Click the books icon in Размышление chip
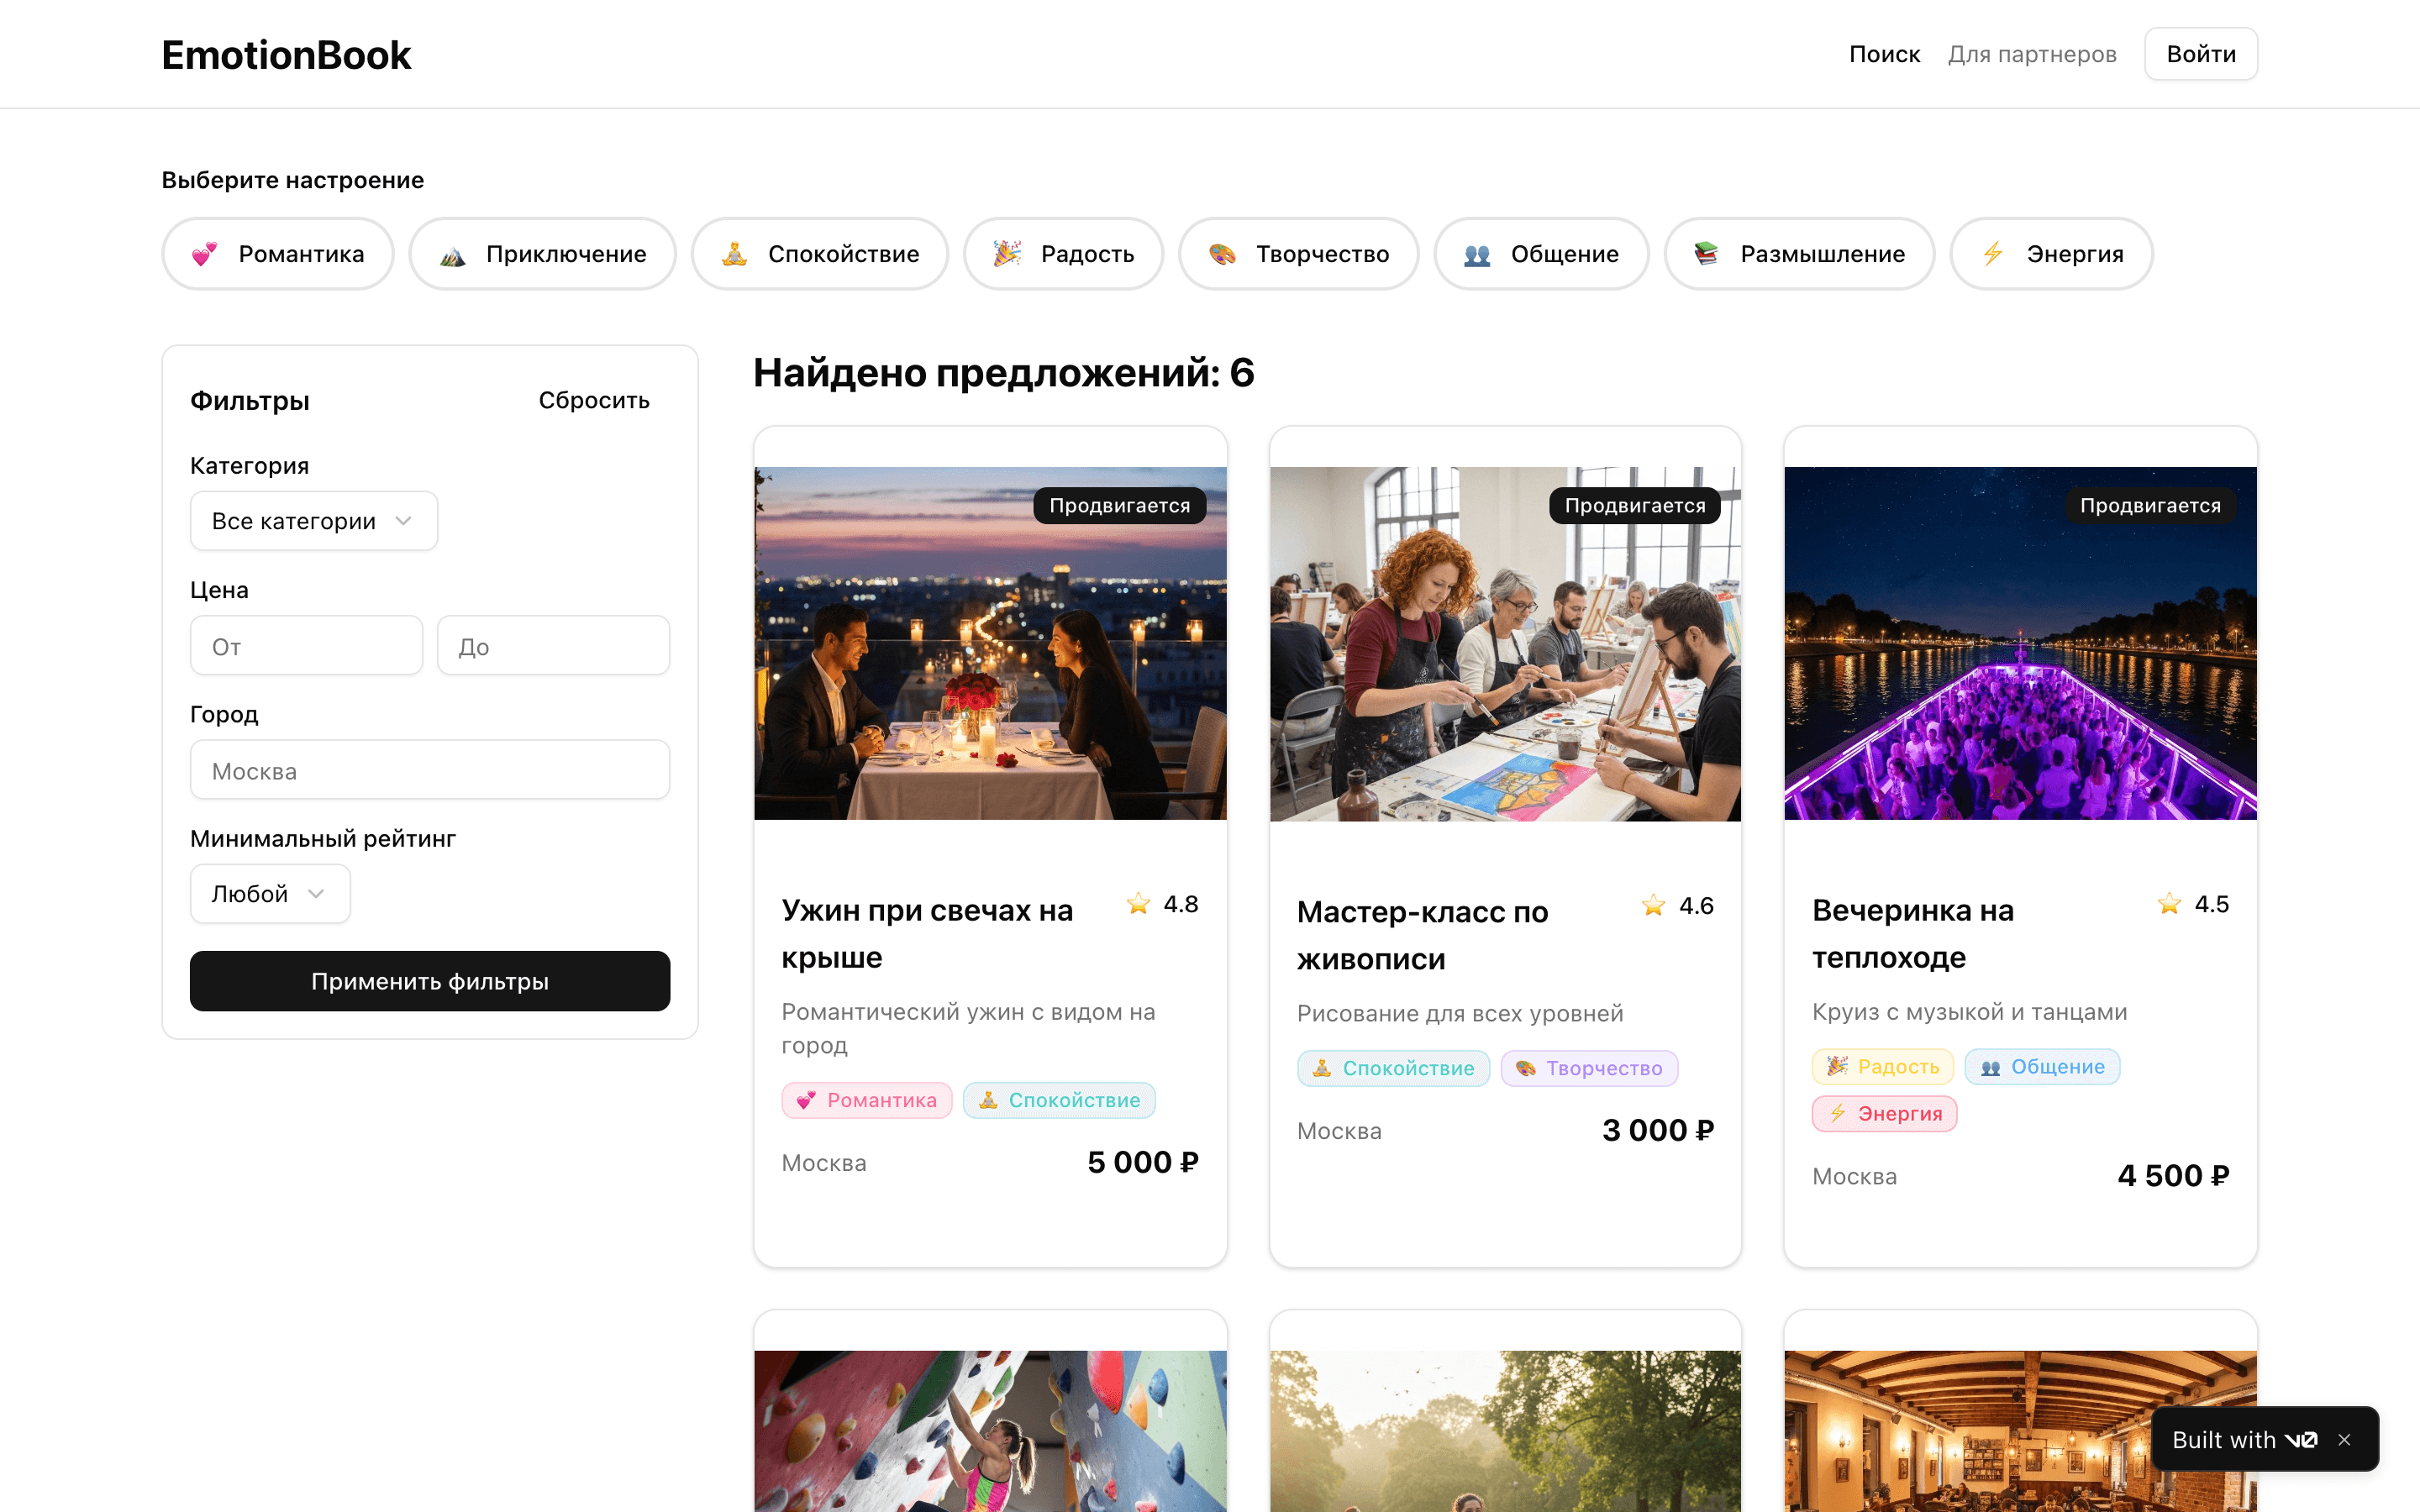The height and width of the screenshot is (1512, 2420). point(1706,254)
